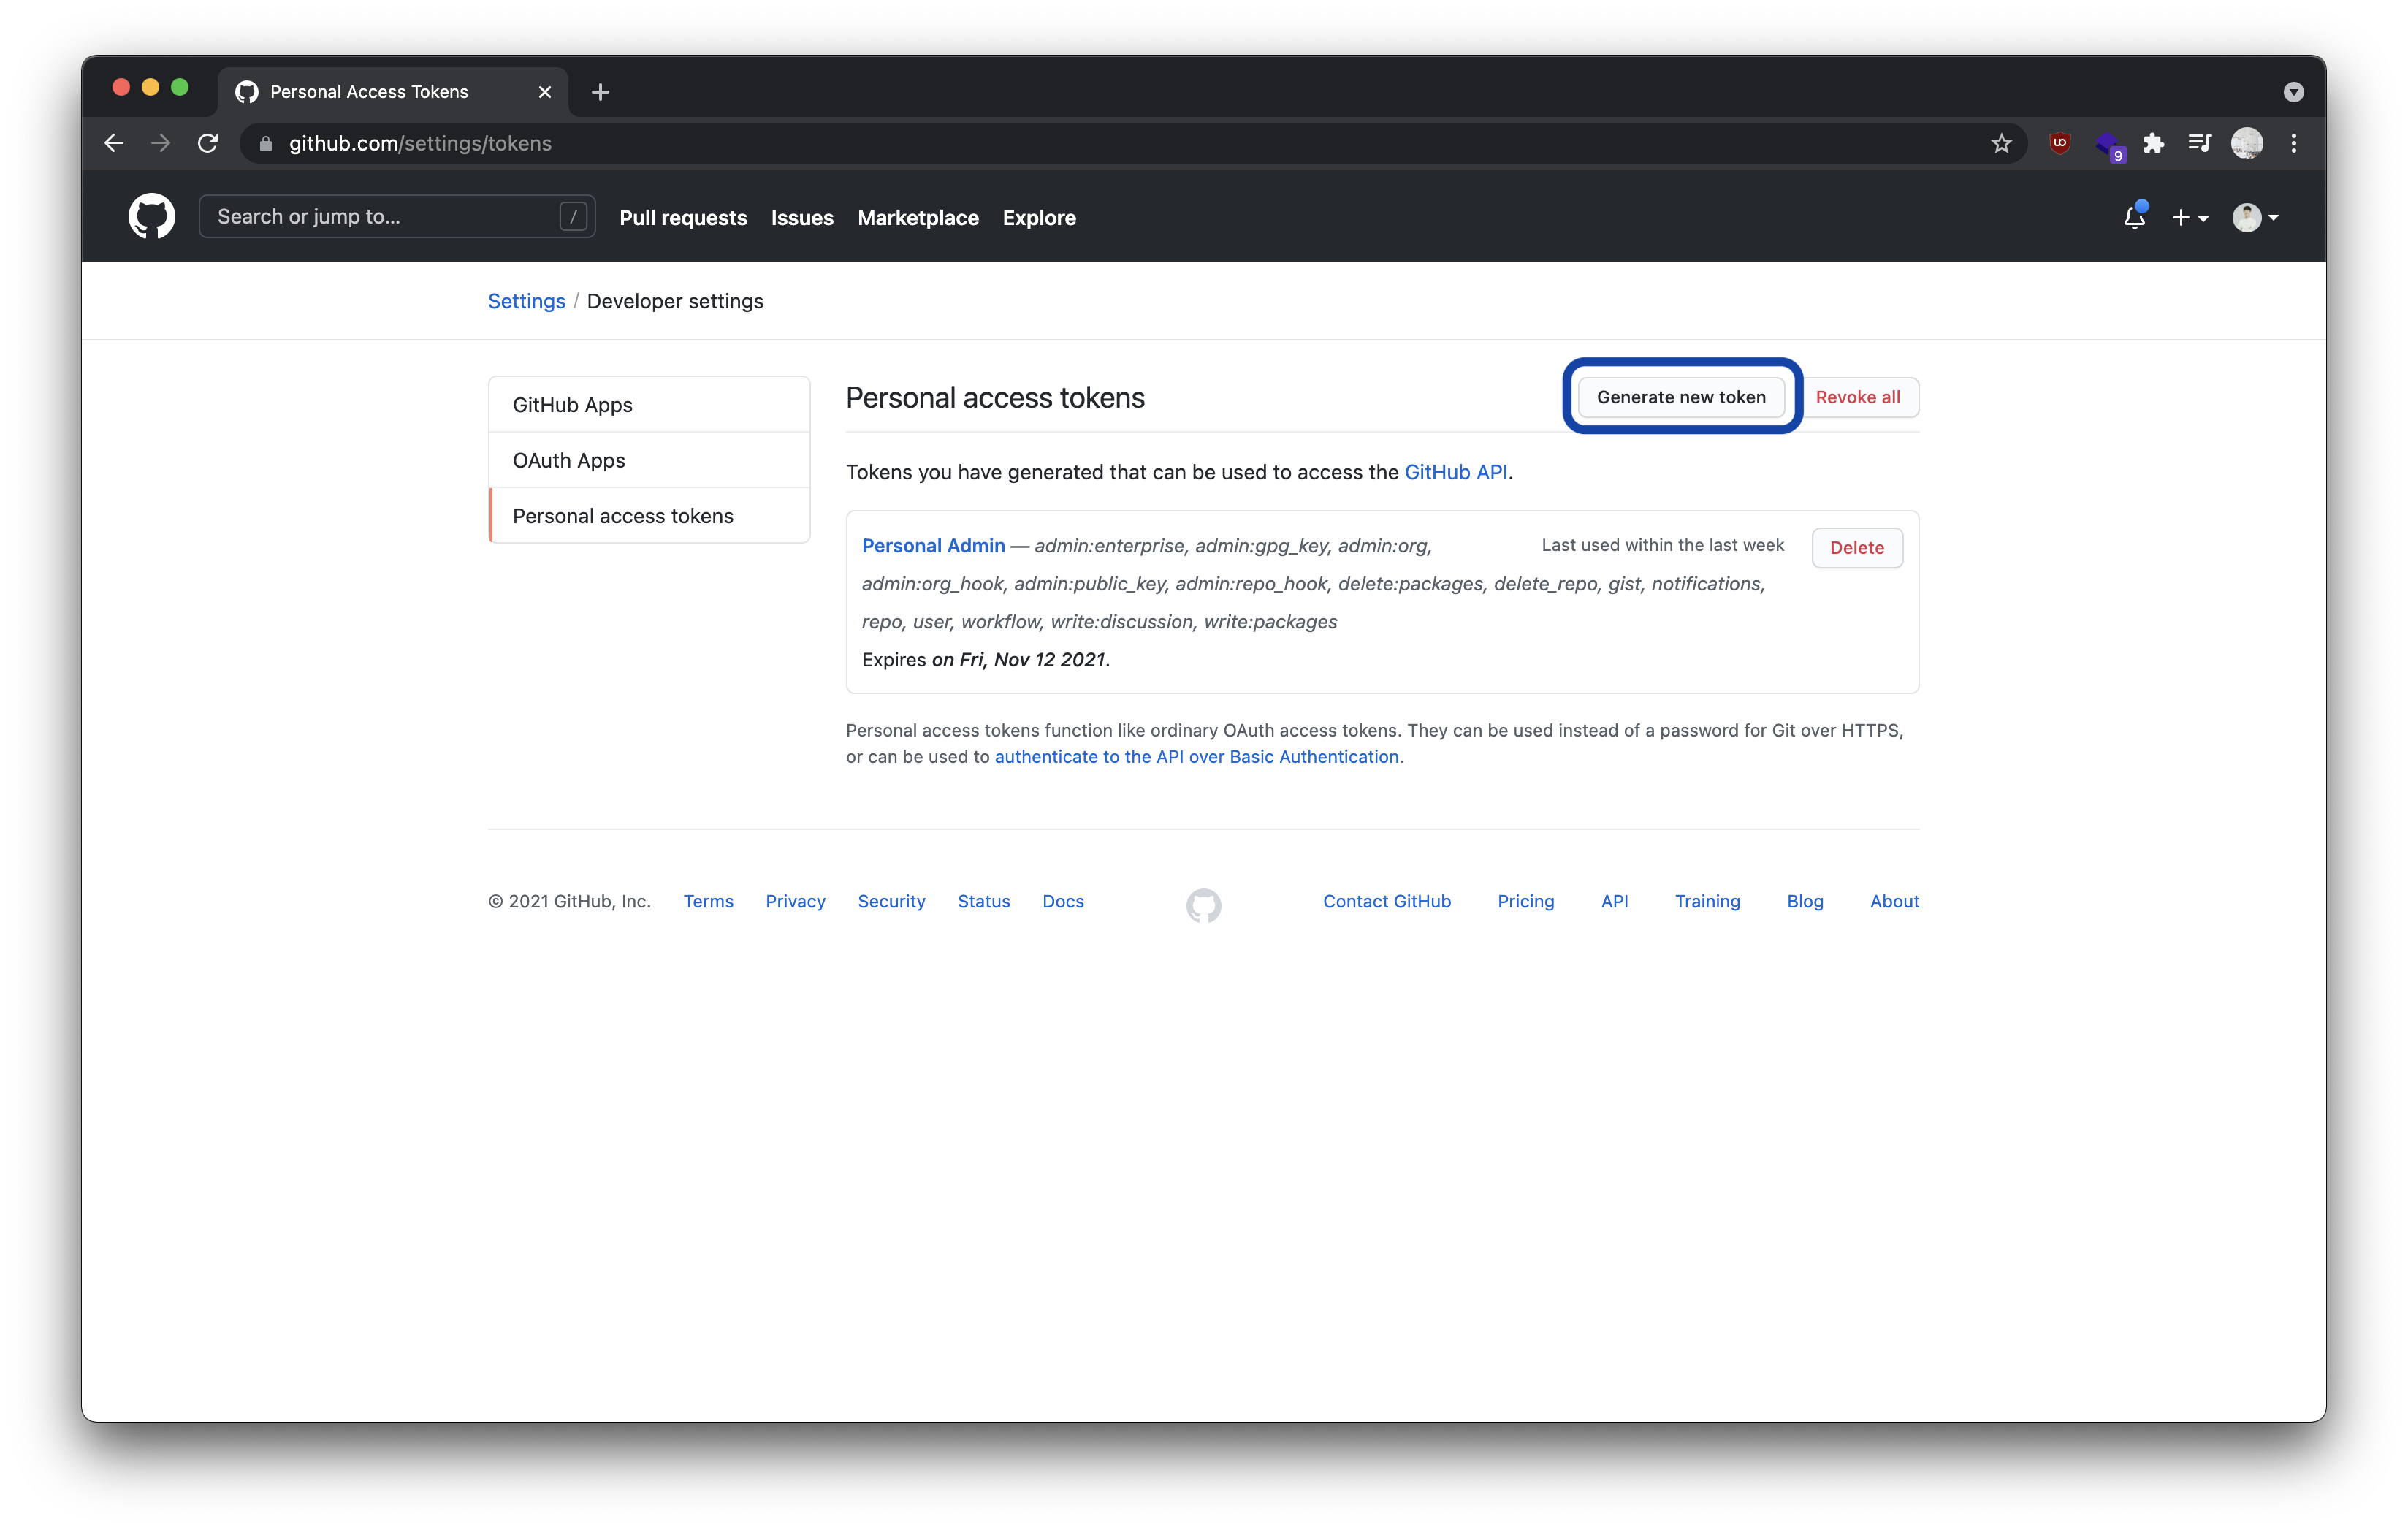Open the notifications bell icon
The width and height of the screenshot is (2408, 1530).
coord(2134,217)
